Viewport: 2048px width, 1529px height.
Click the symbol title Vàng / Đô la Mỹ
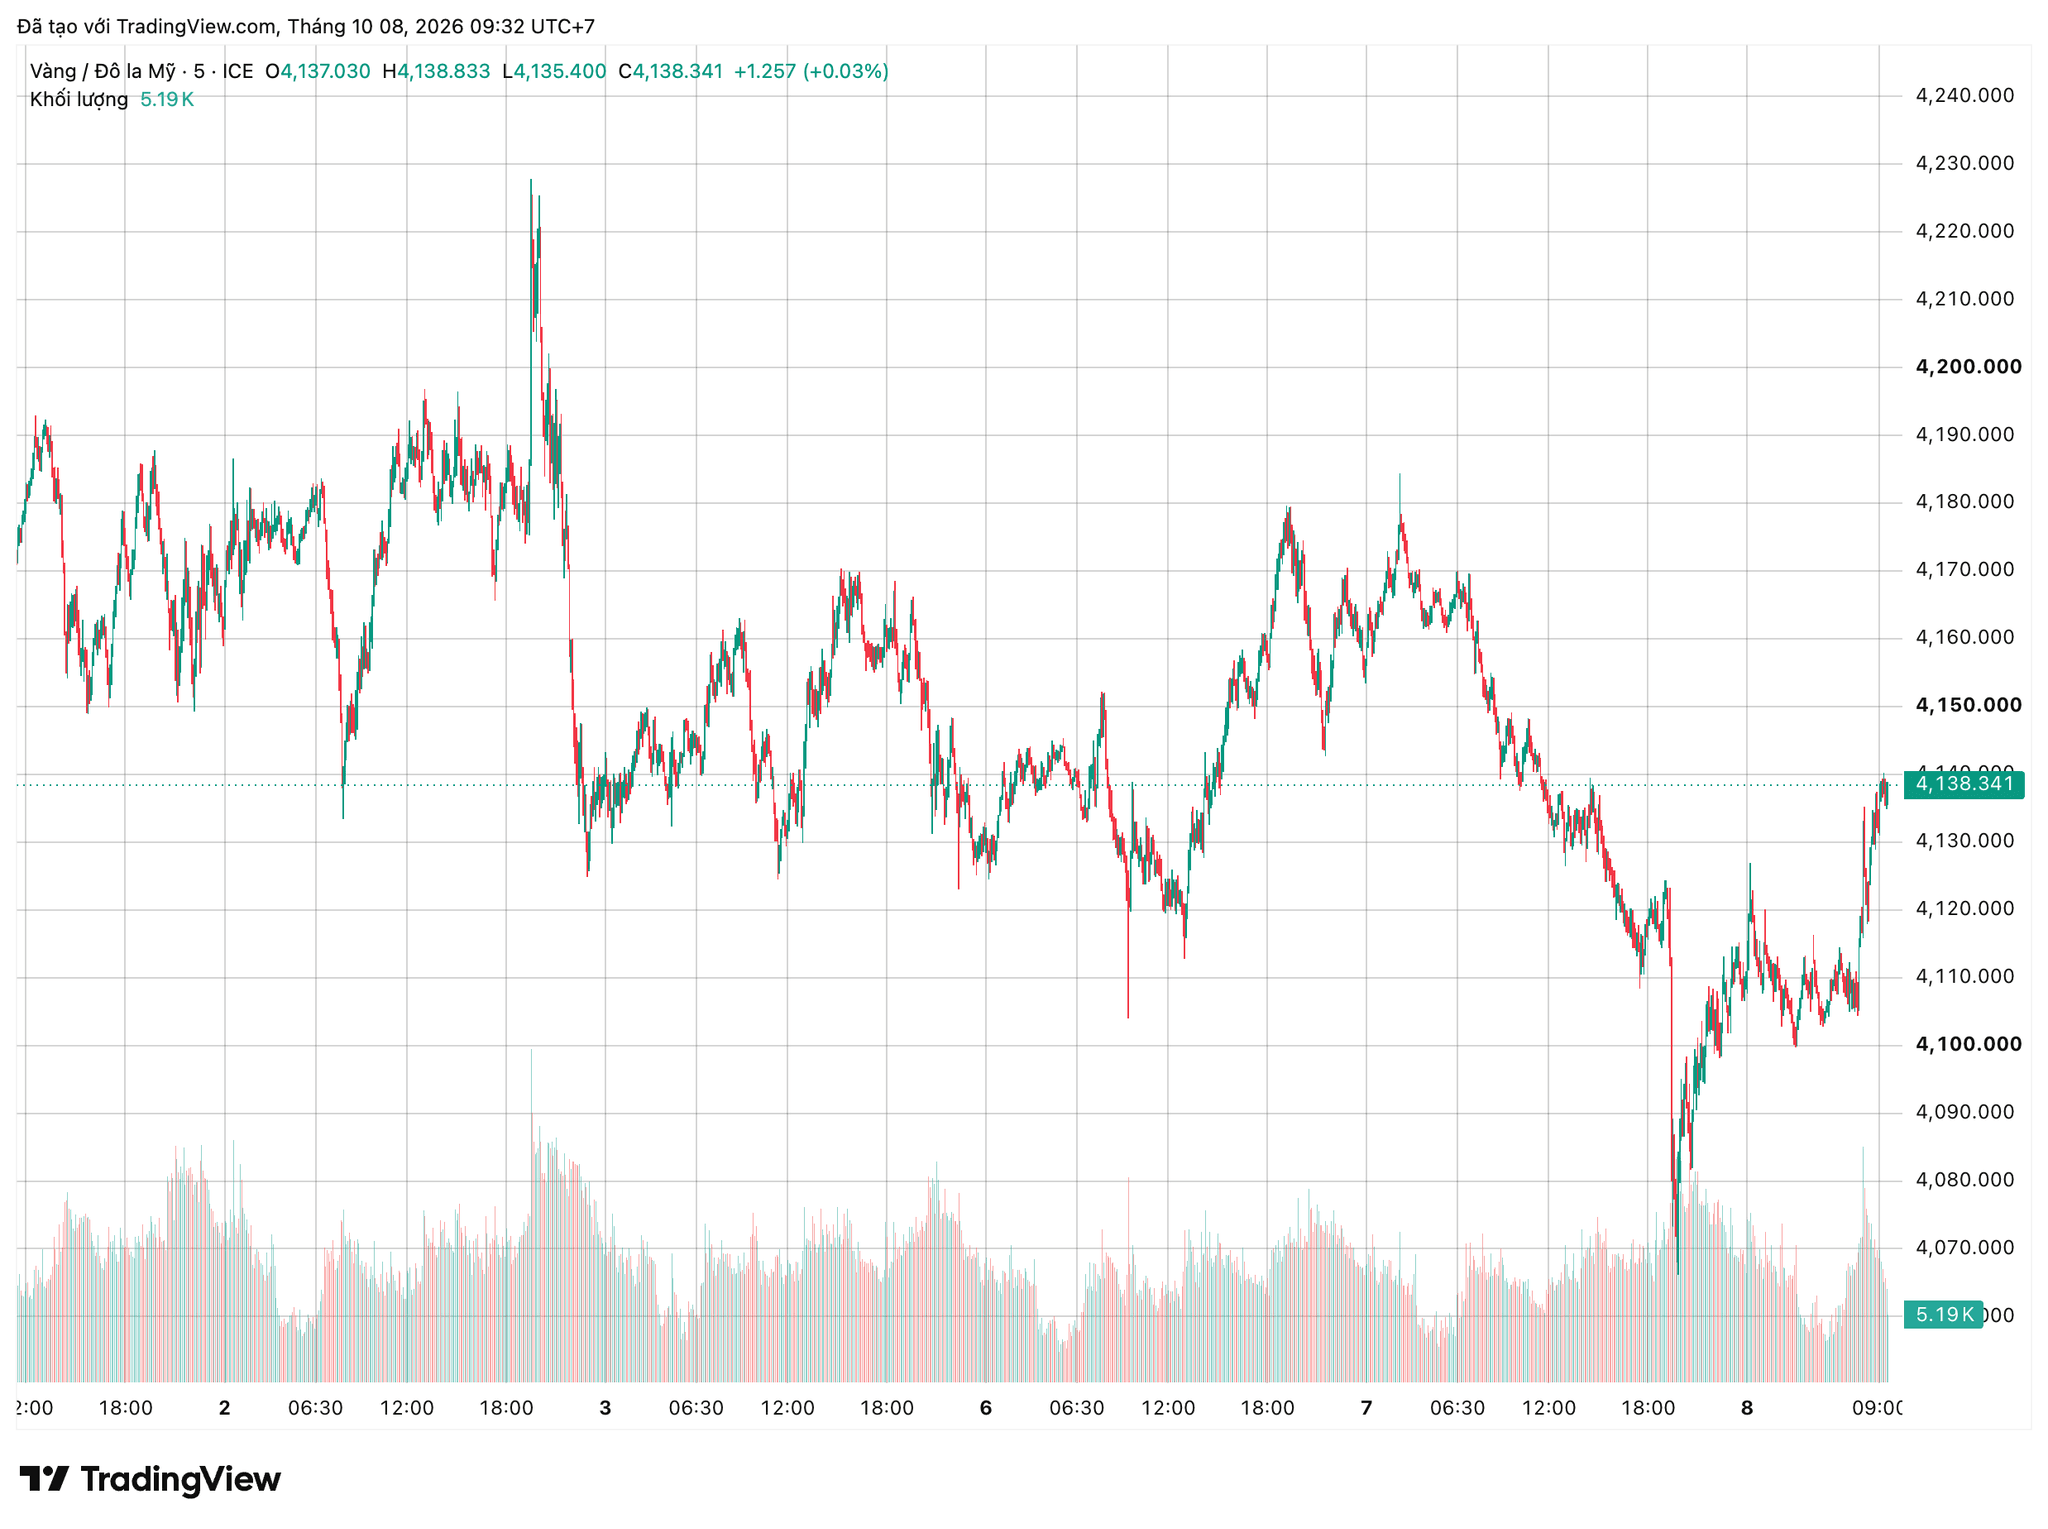[x=103, y=71]
